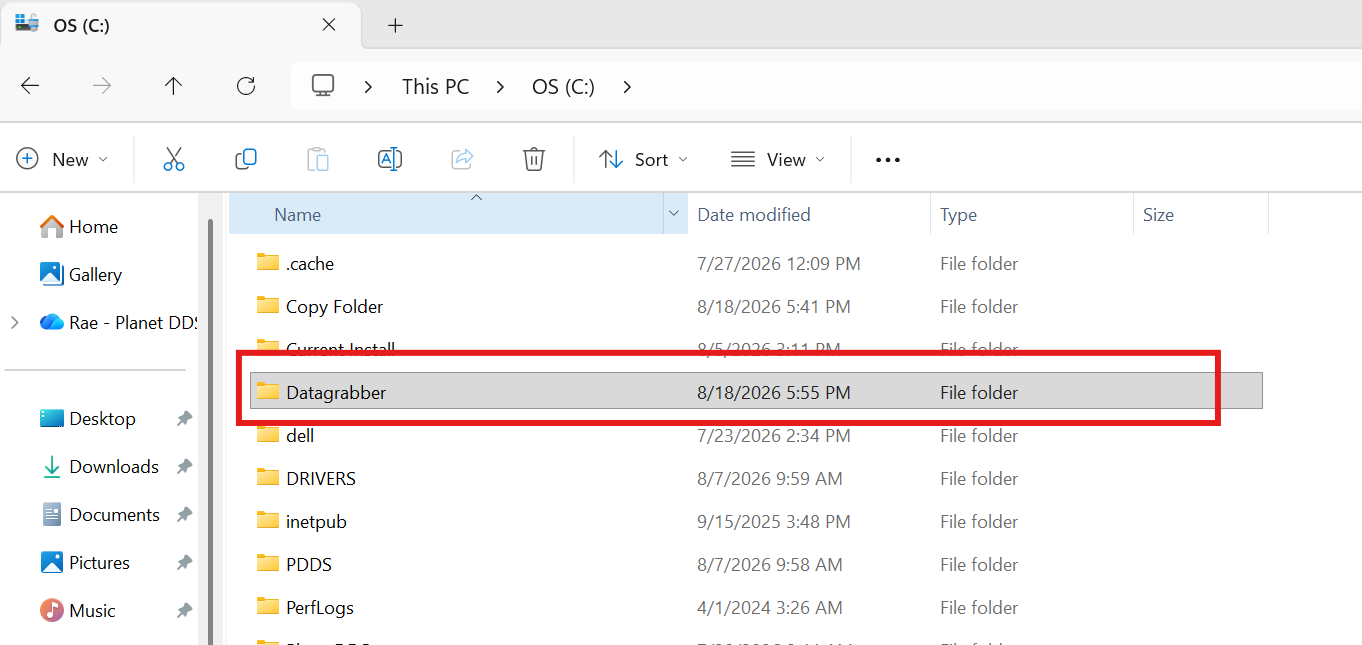Screen dimensions: 1362x645
Task: Click the dell folder icon
Action: point(268,435)
